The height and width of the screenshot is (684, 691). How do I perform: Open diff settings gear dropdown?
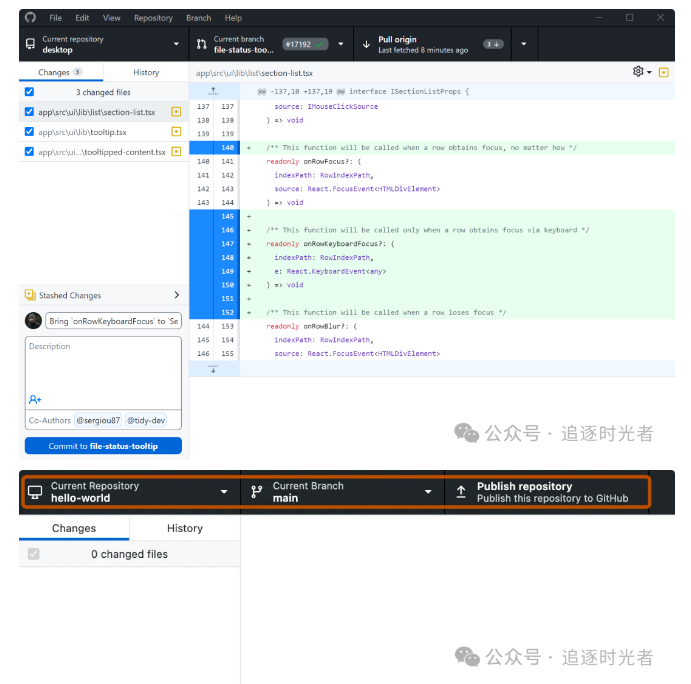[642, 71]
